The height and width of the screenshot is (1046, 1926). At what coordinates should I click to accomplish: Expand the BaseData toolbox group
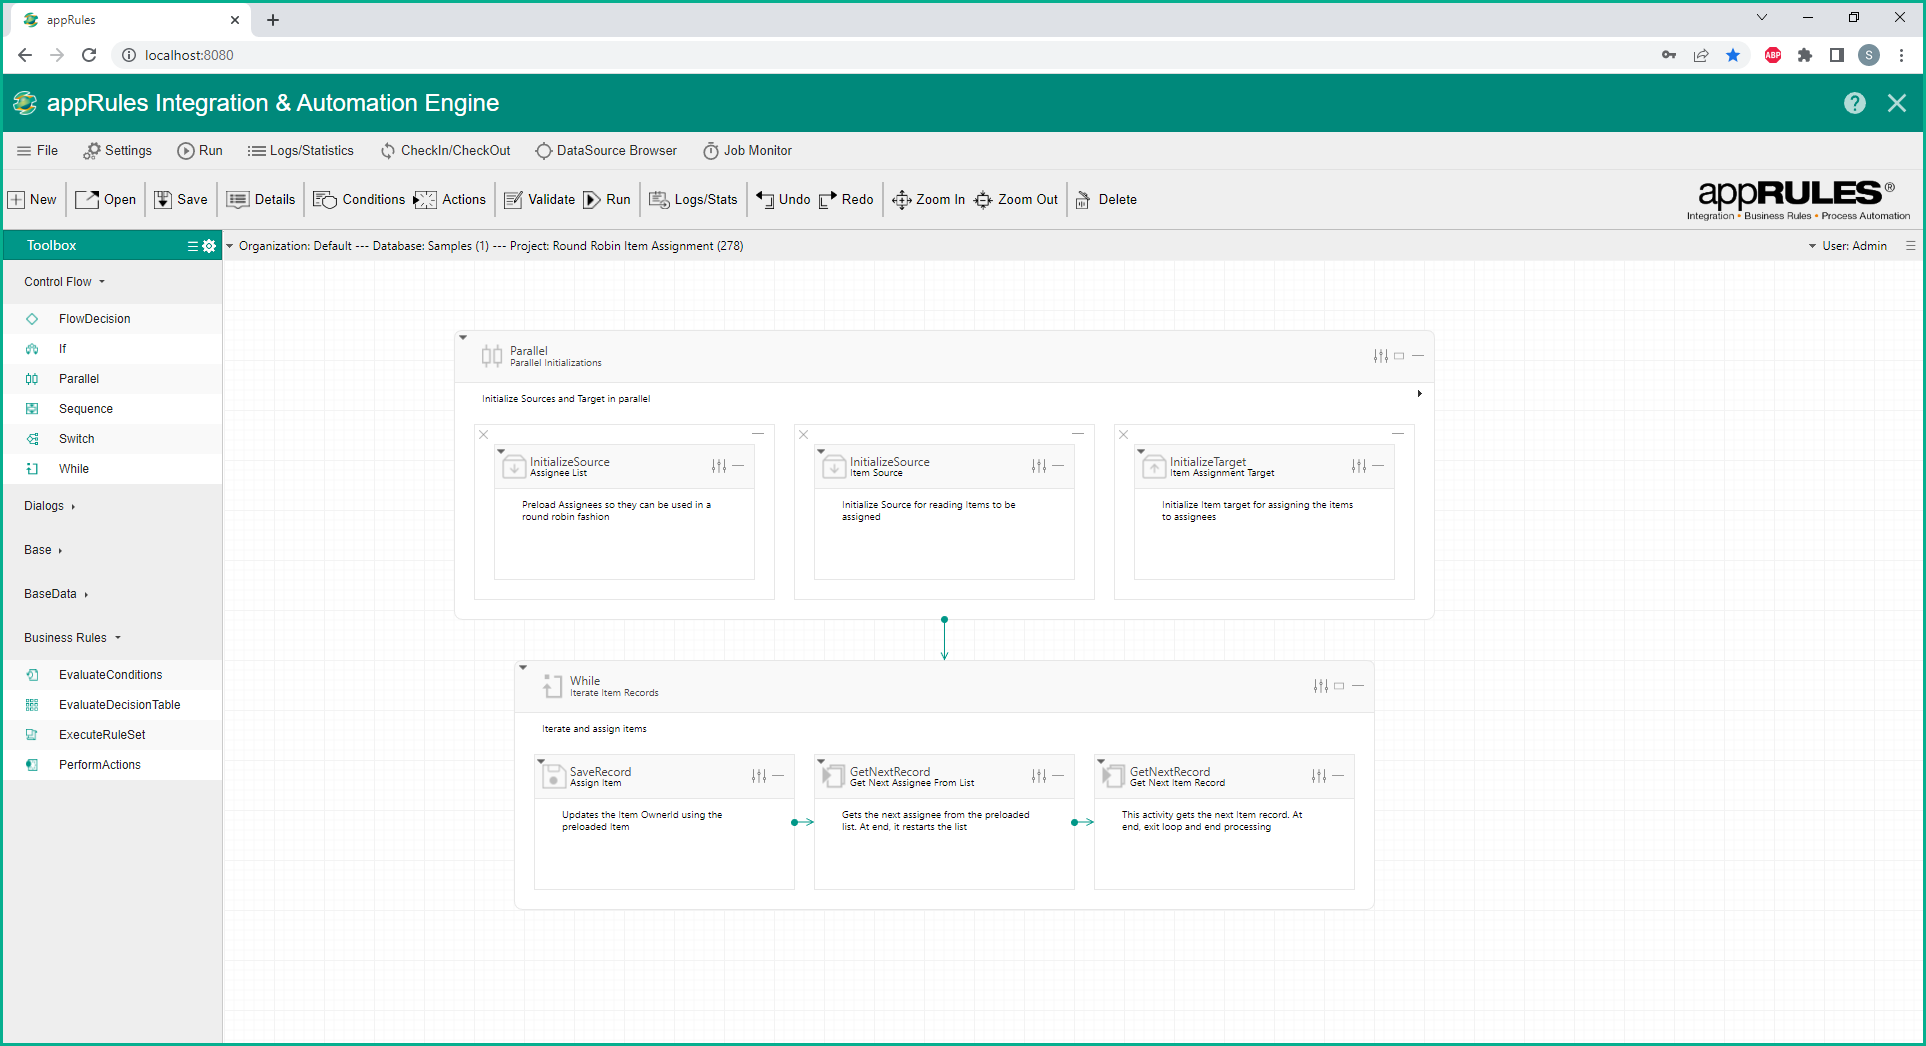click(x=56, y=594)
